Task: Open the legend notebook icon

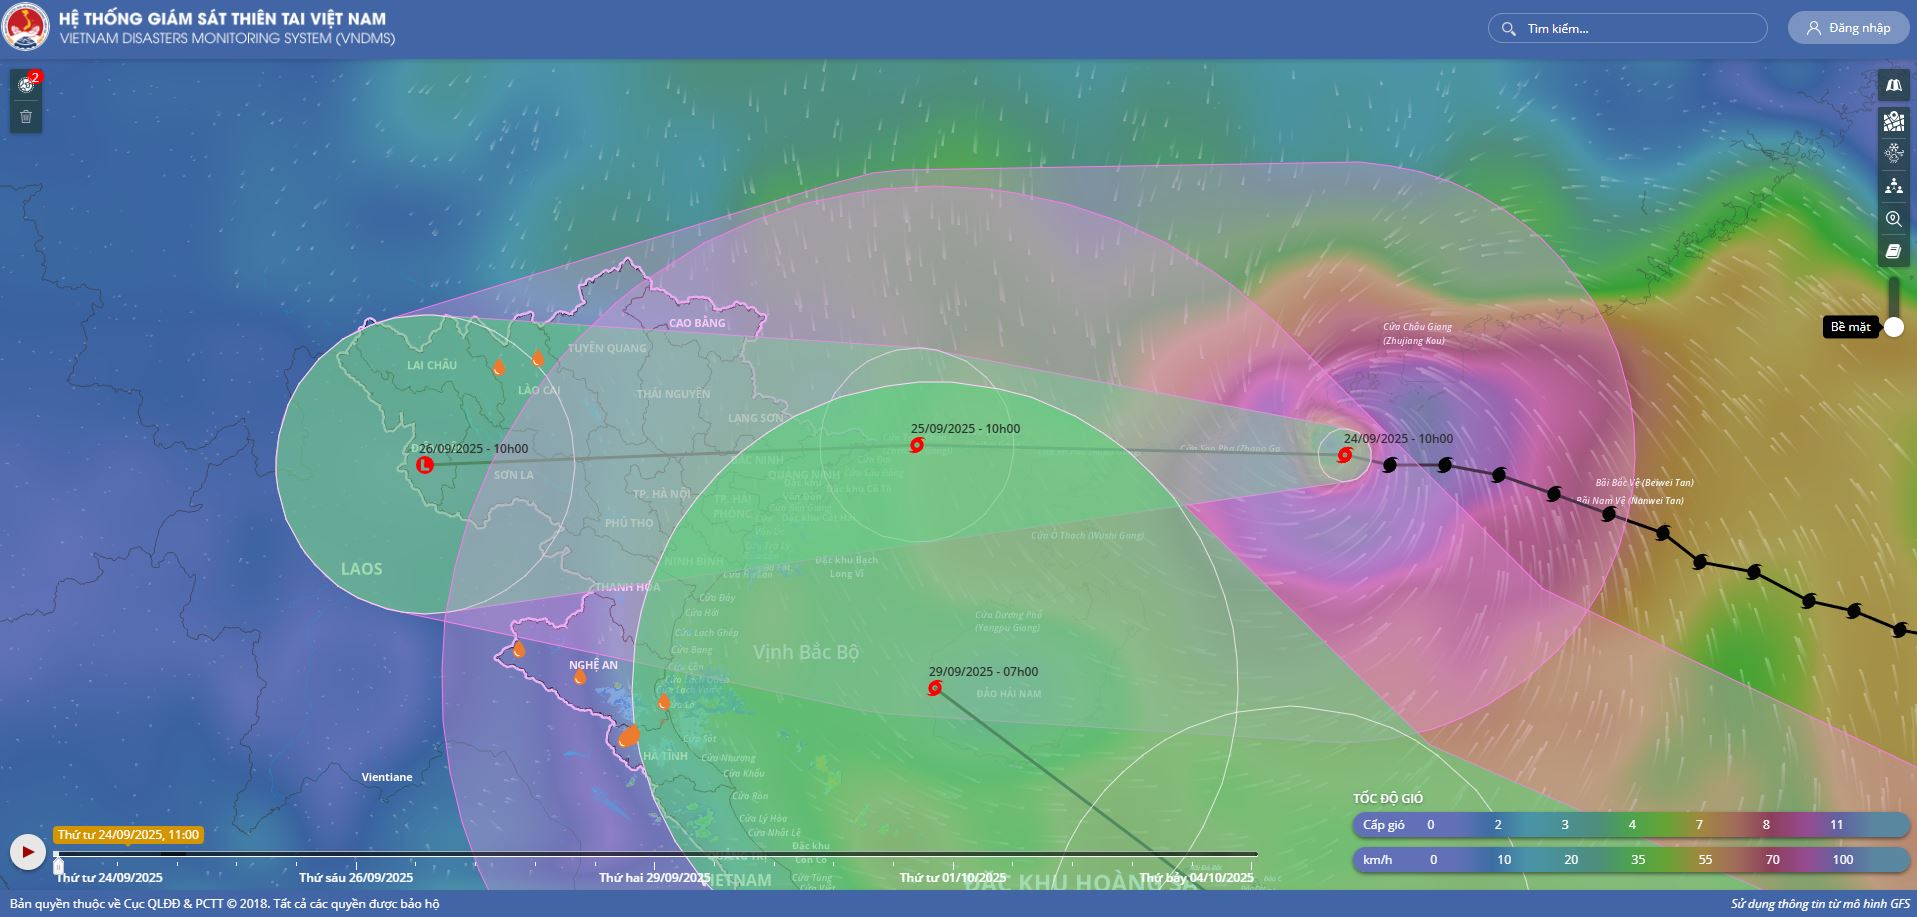Action: (x=1893, y=252)
